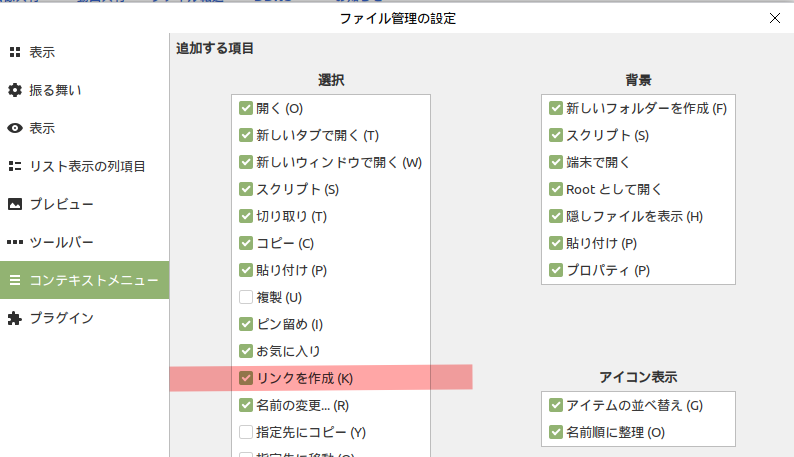Uncheck 名前順に整理 (O) option

pyautogui.click(x=556, y=432)
